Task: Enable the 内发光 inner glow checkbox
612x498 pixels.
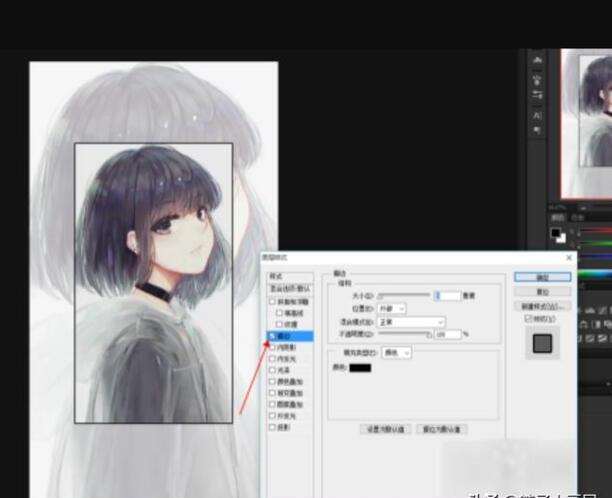Action: 272,359
